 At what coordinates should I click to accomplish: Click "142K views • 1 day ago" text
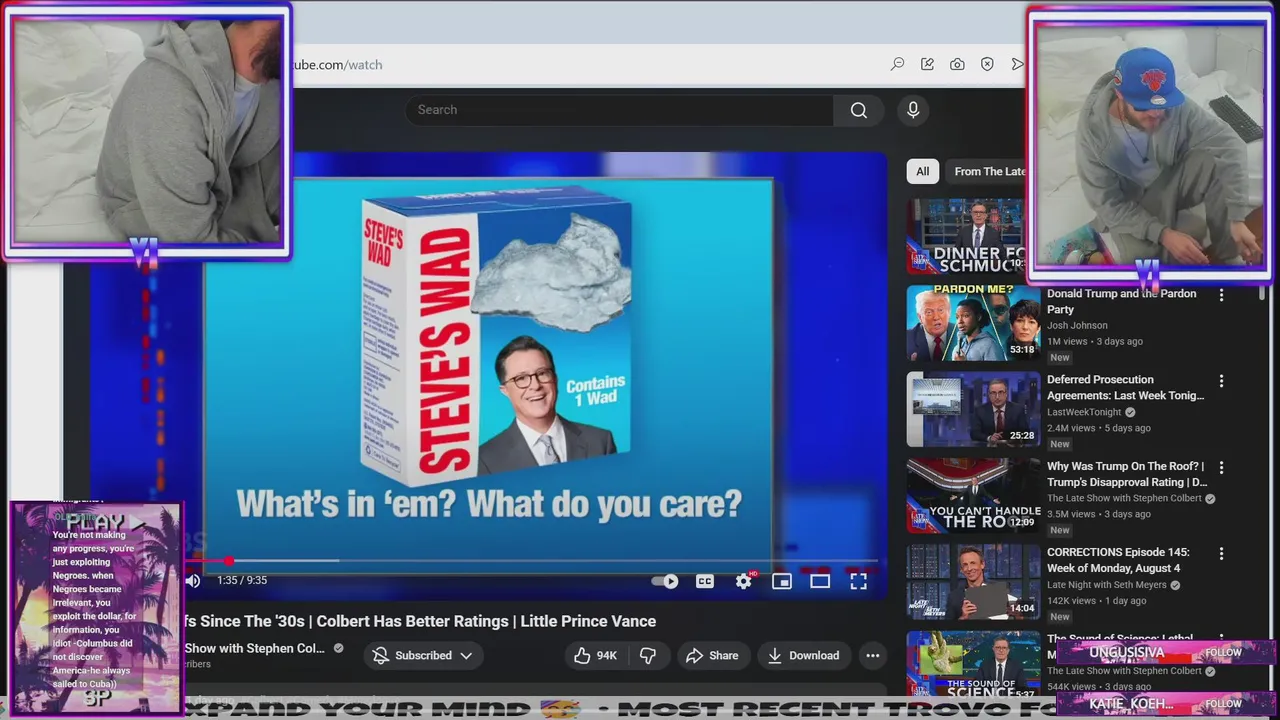(1097, 601)
